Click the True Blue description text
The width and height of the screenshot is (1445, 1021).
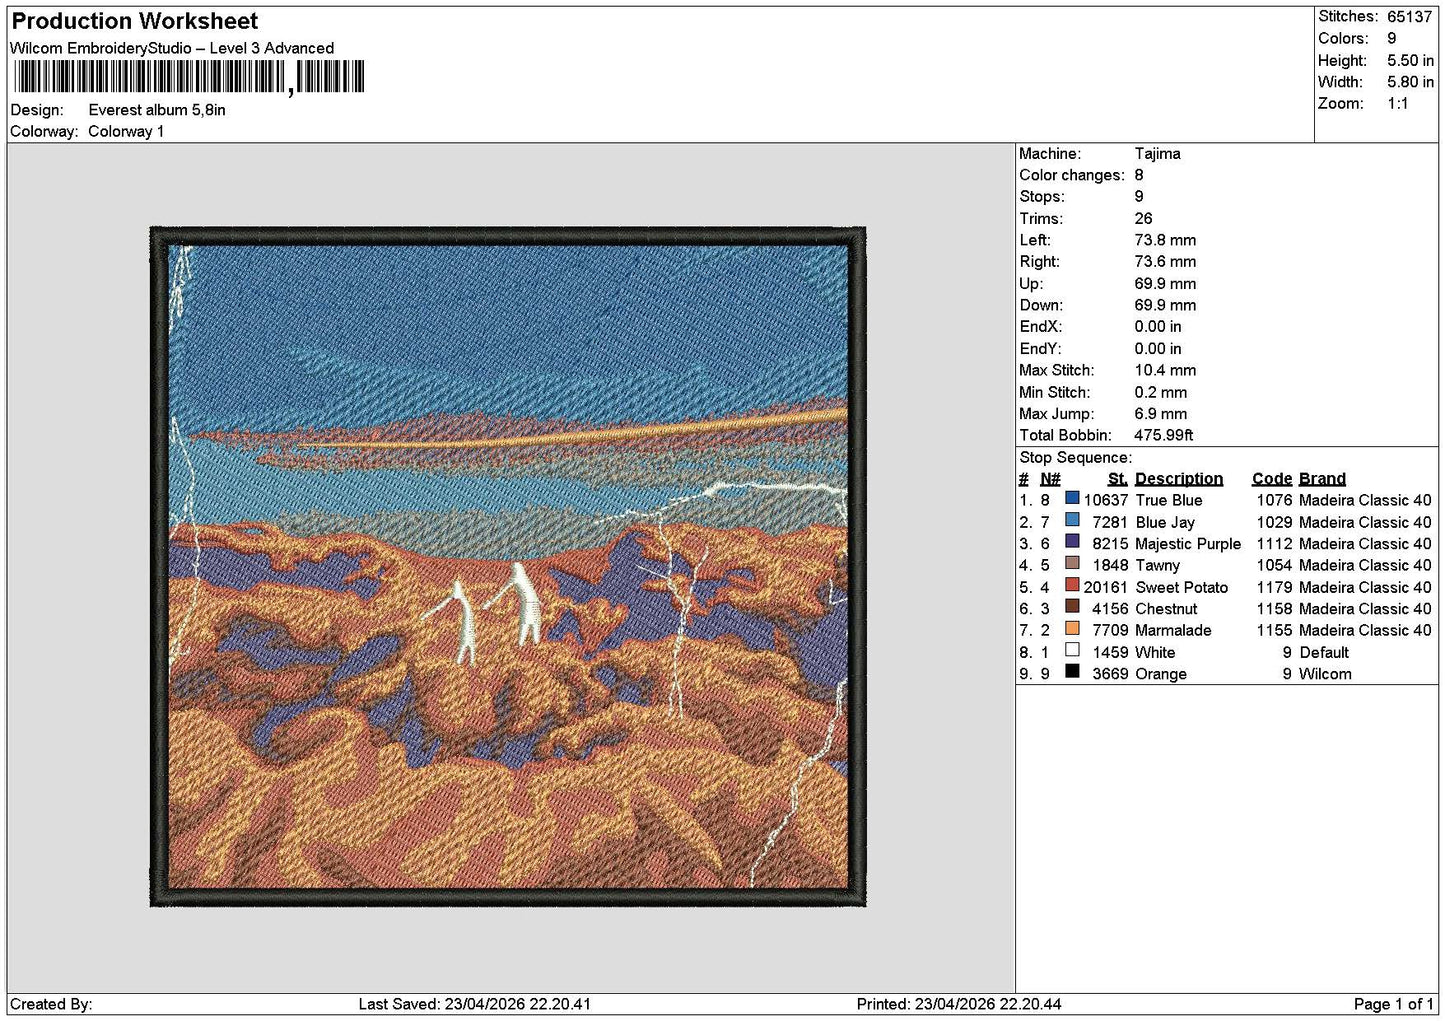(1169, 501)
